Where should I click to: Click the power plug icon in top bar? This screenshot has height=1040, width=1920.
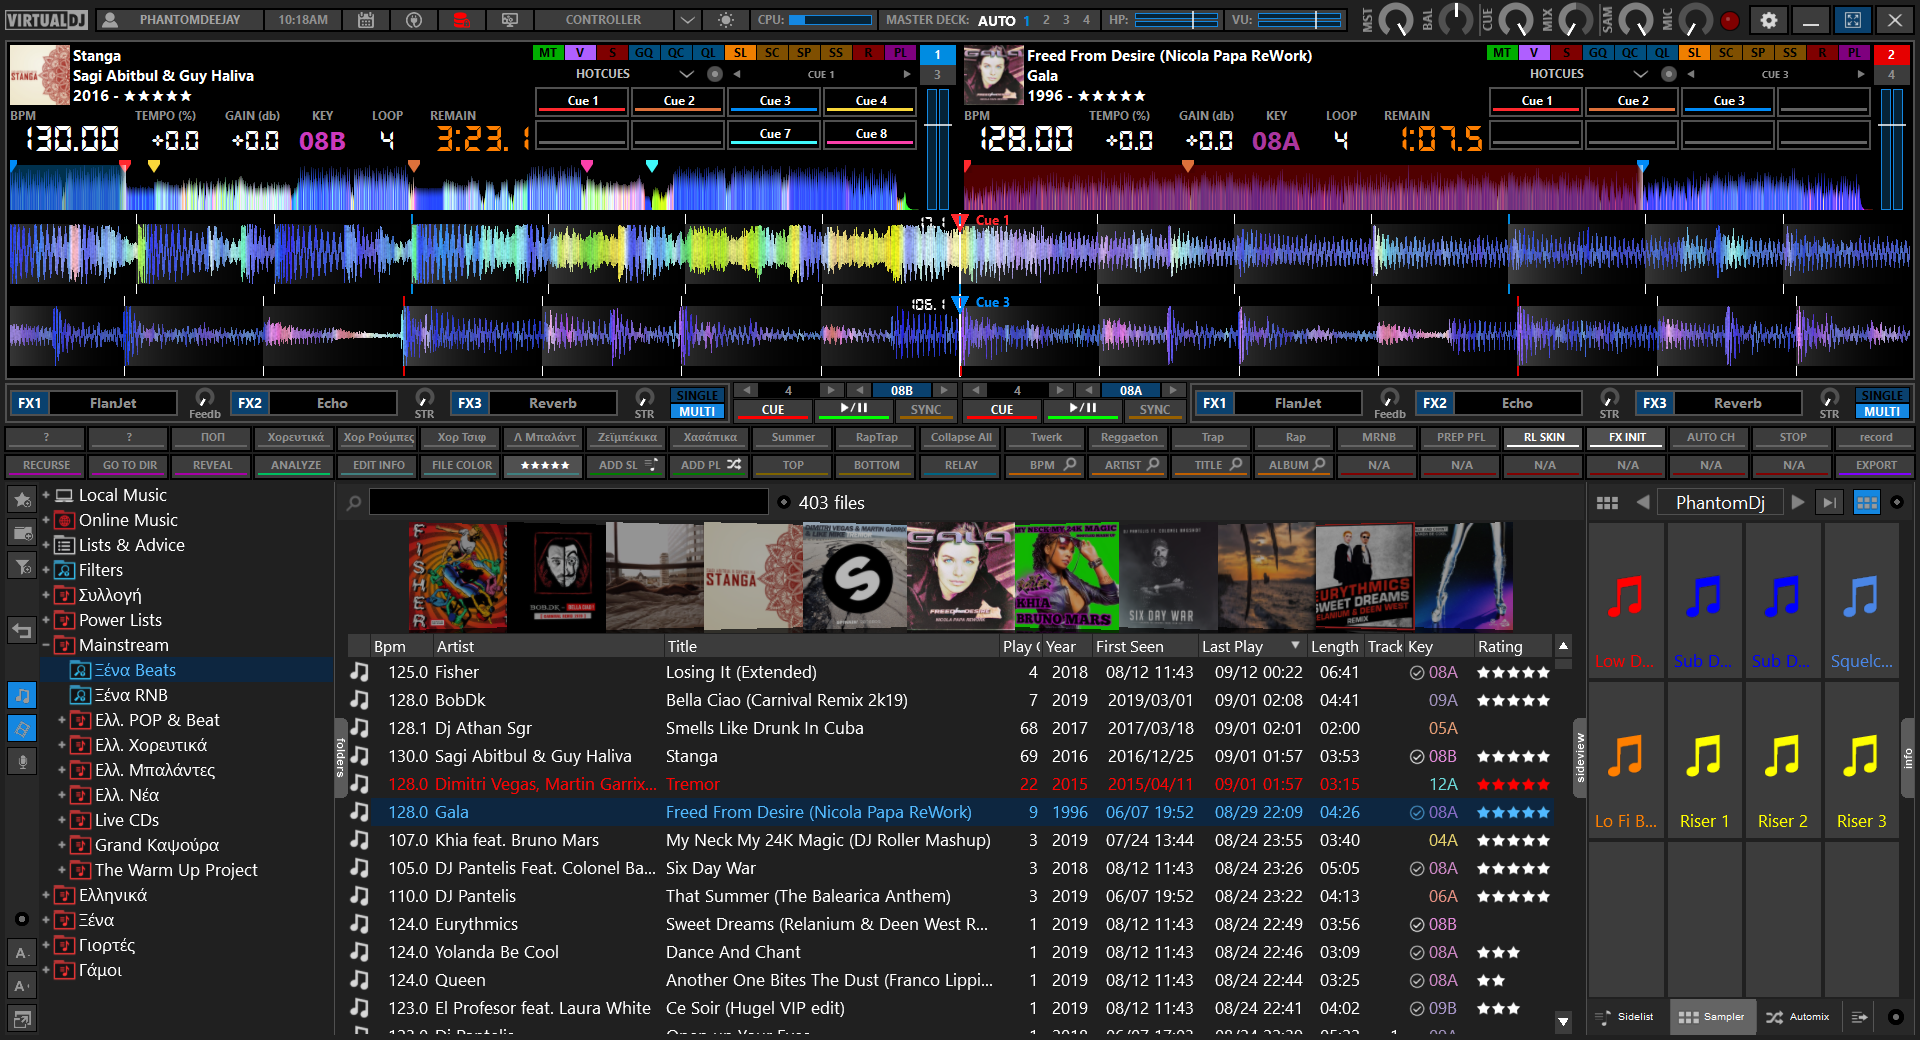pyautogui.click(x=414, y=20)
